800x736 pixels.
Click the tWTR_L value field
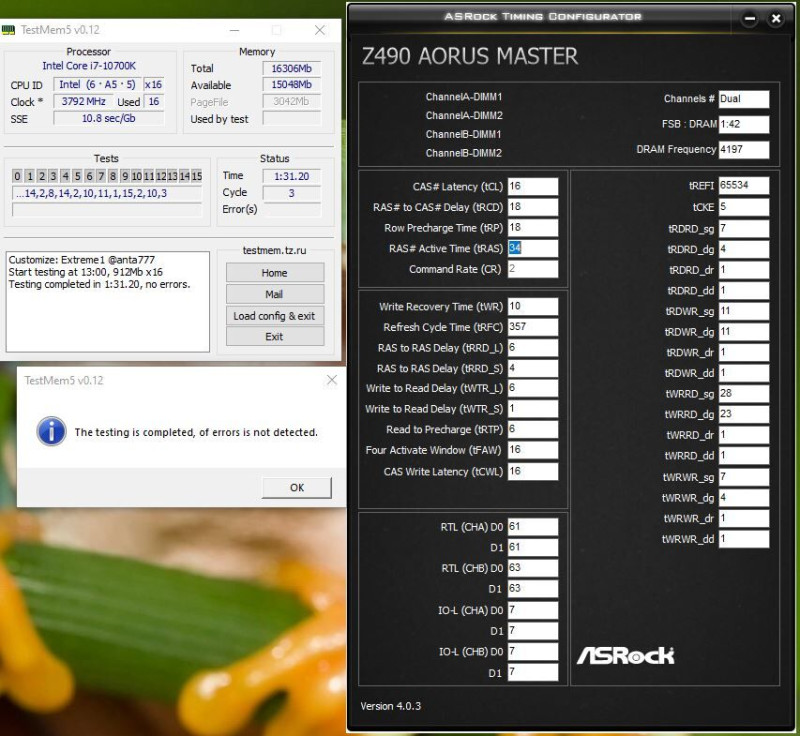533,388
